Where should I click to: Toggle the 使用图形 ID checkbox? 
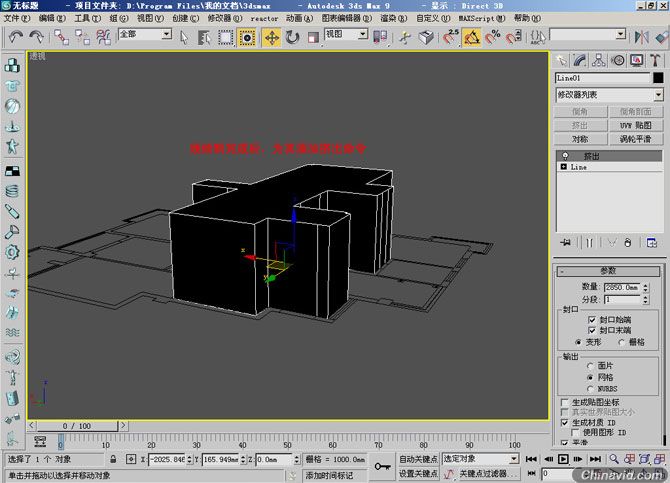pos(575,433)
